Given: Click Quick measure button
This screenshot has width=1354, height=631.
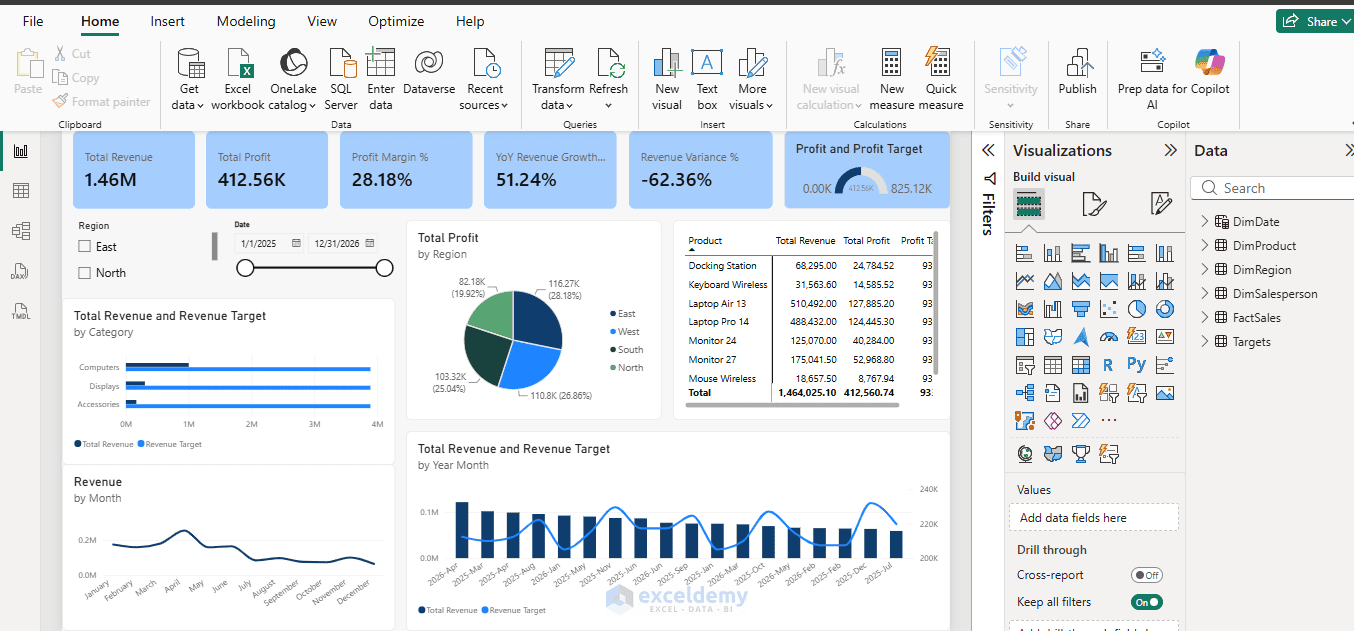Looking at the screenshot, I should click(x=940, y=78).
